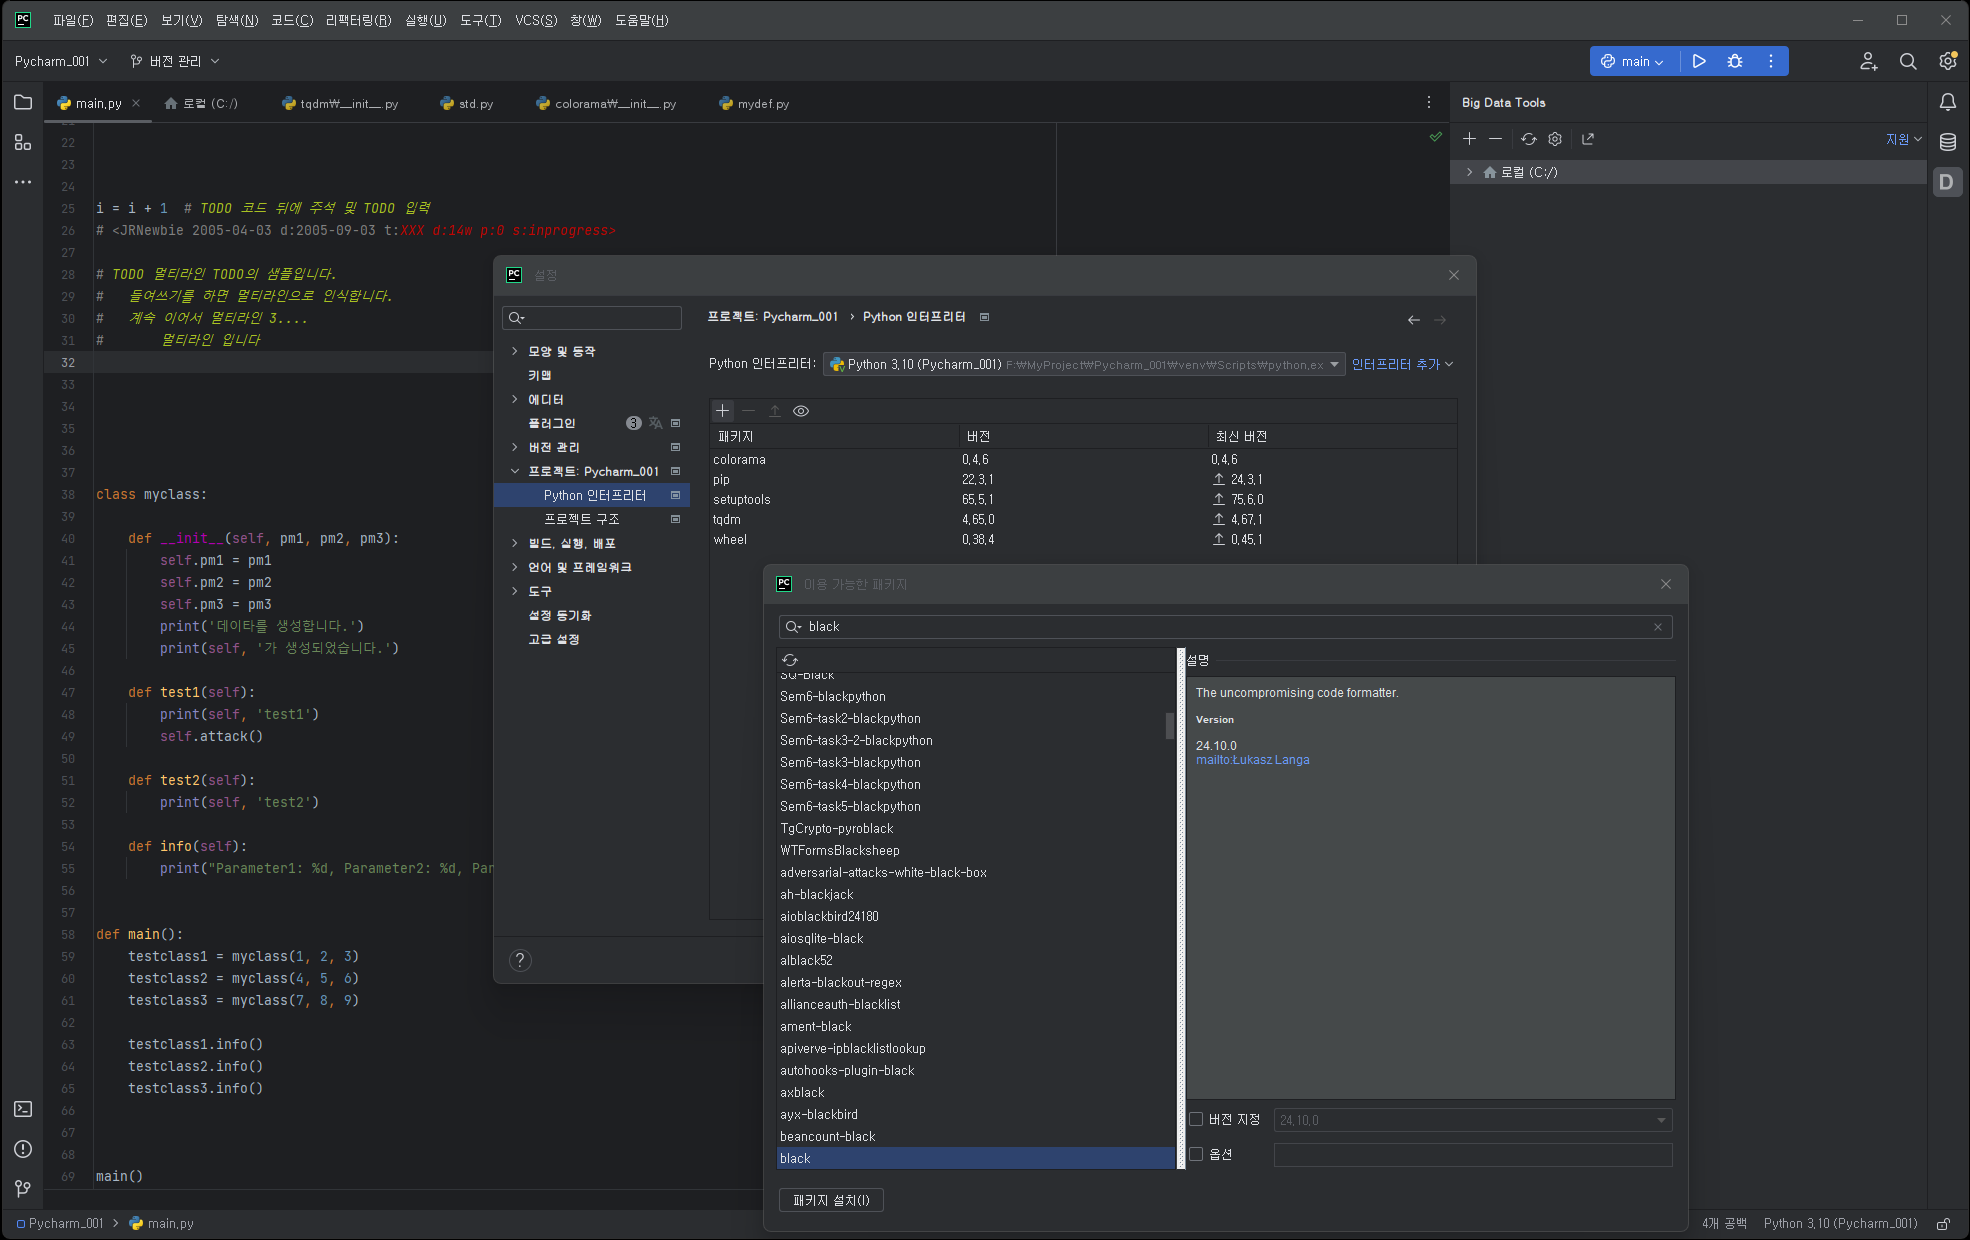This screenshot has width=1970, height=1240.
Task: Debug the main configuration
Action: 1735,61
